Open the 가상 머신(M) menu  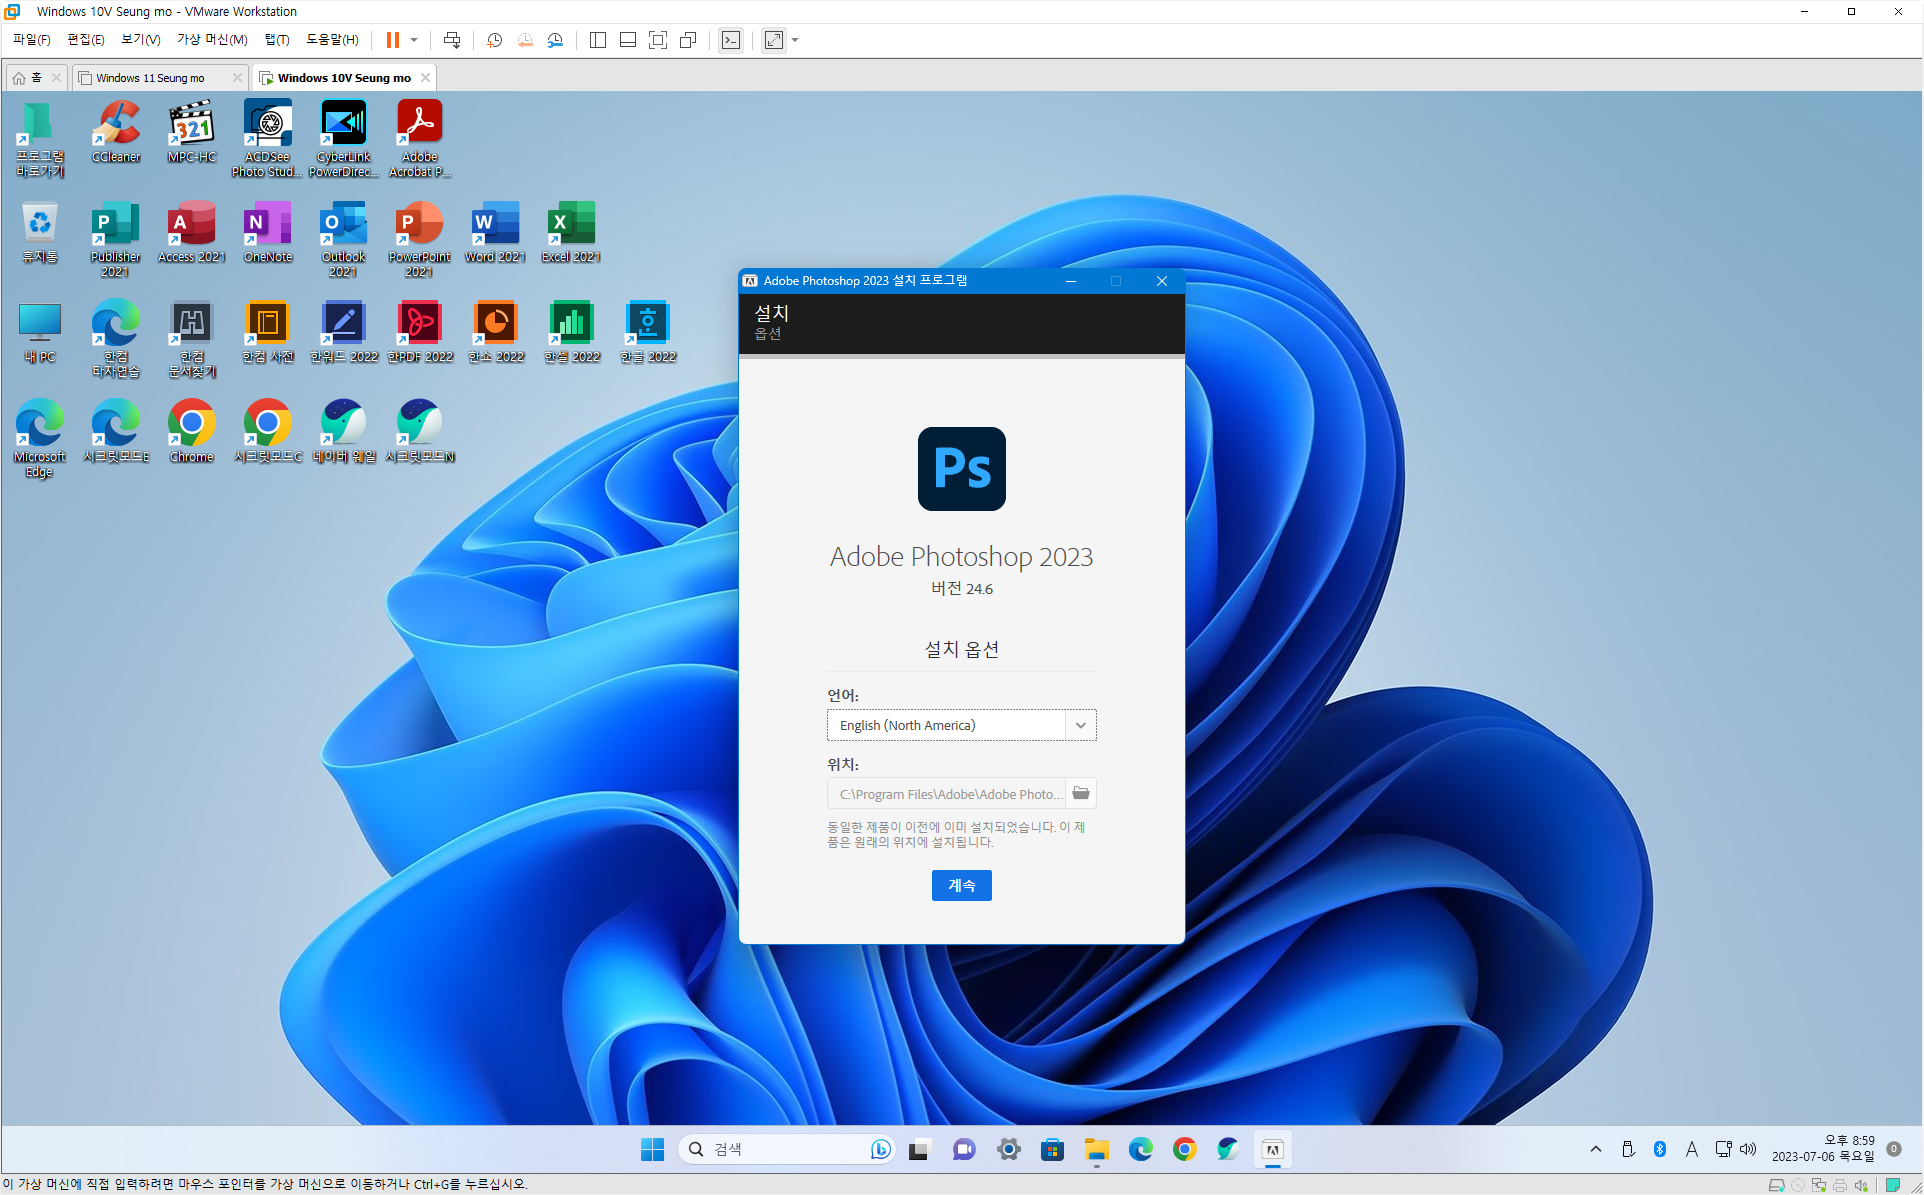pos(212,40)
